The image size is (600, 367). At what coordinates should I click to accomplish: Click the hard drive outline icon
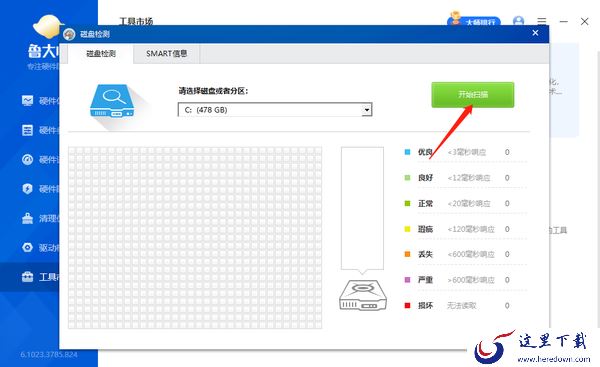coord(363,295)
